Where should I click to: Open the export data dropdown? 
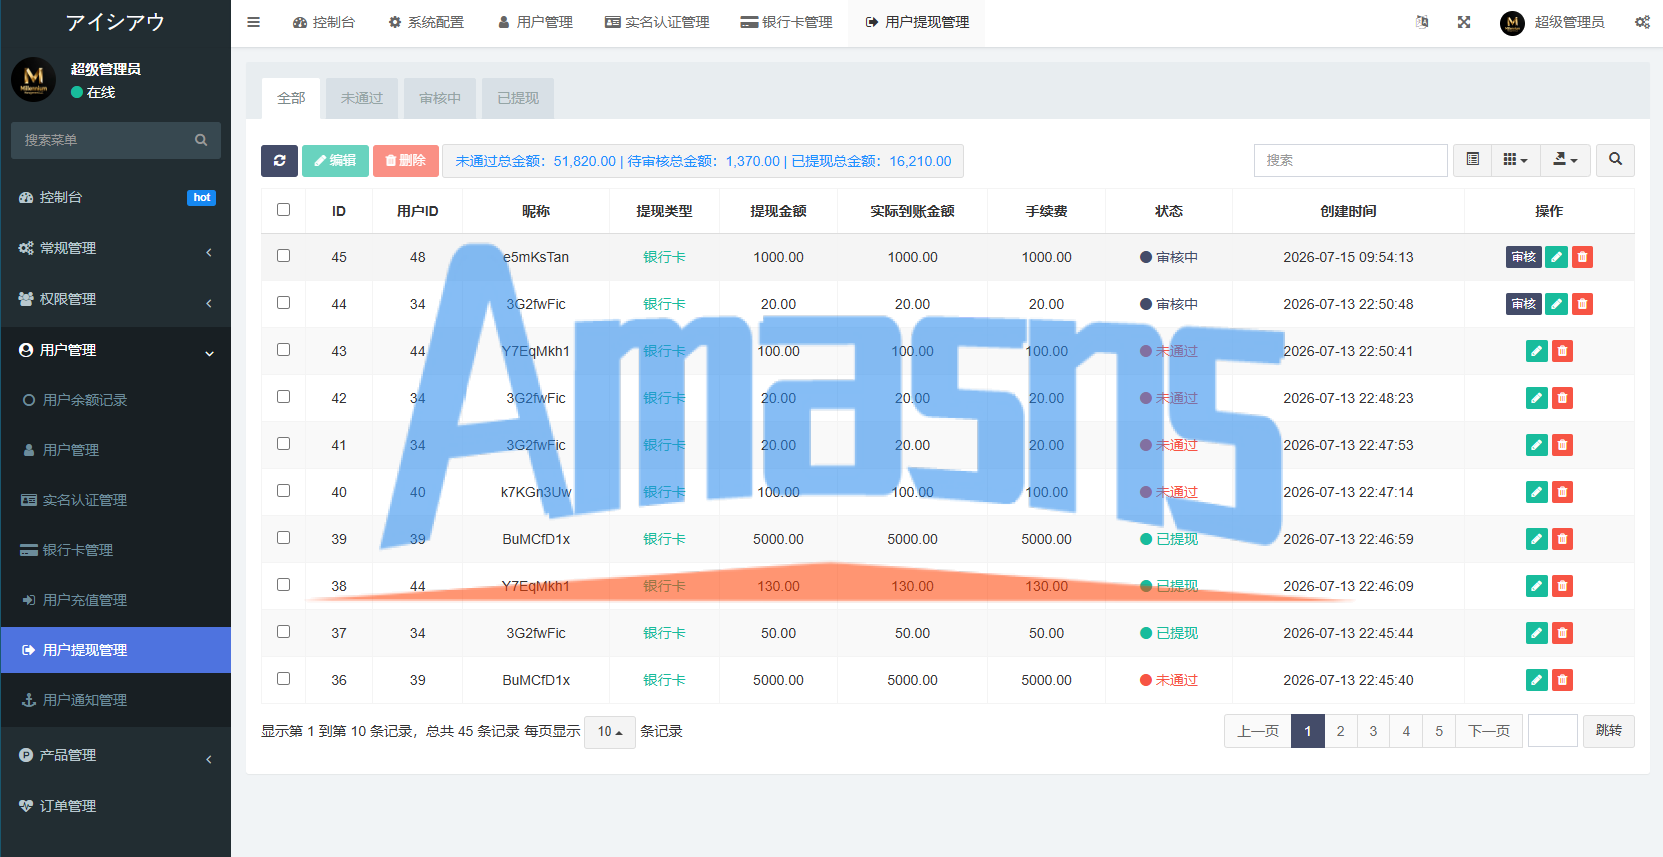[1565, 160]
